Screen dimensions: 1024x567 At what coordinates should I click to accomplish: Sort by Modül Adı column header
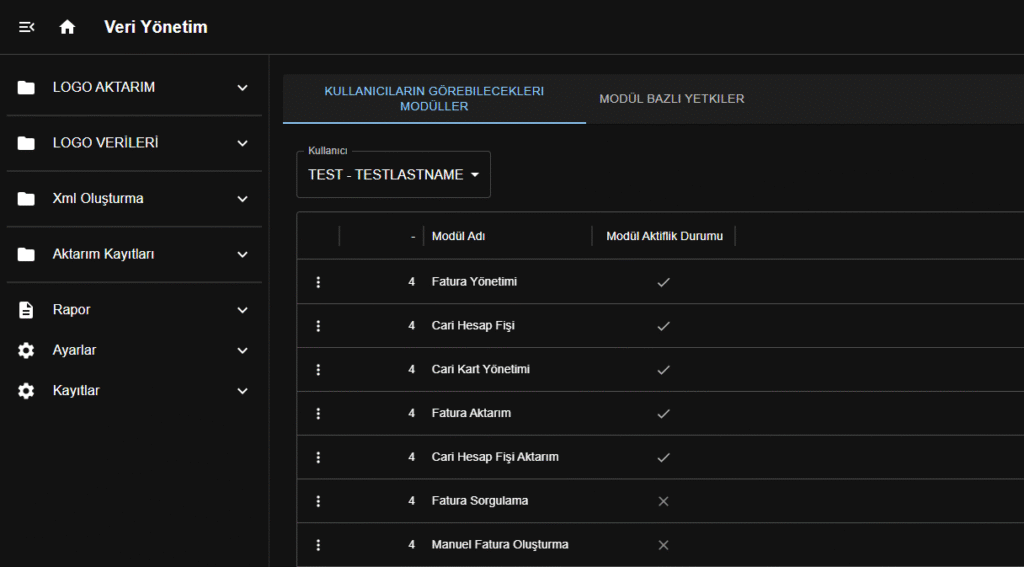458,236
